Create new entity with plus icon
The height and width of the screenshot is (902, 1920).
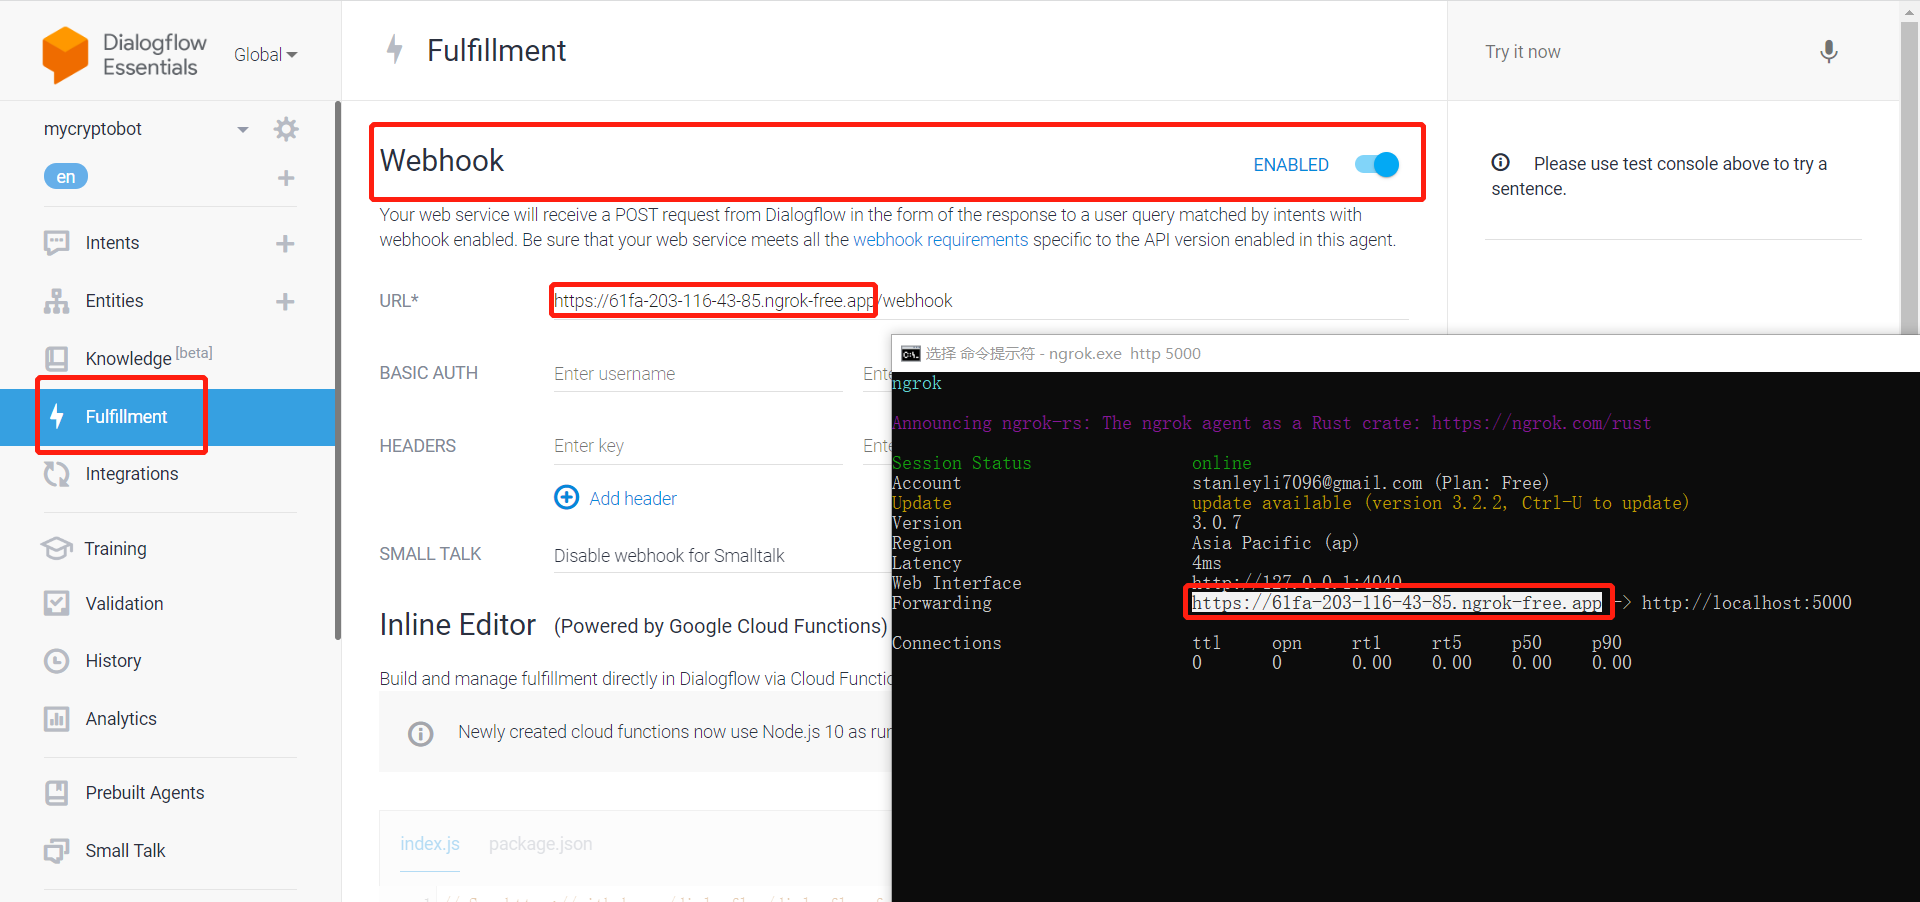pos(285,302)
